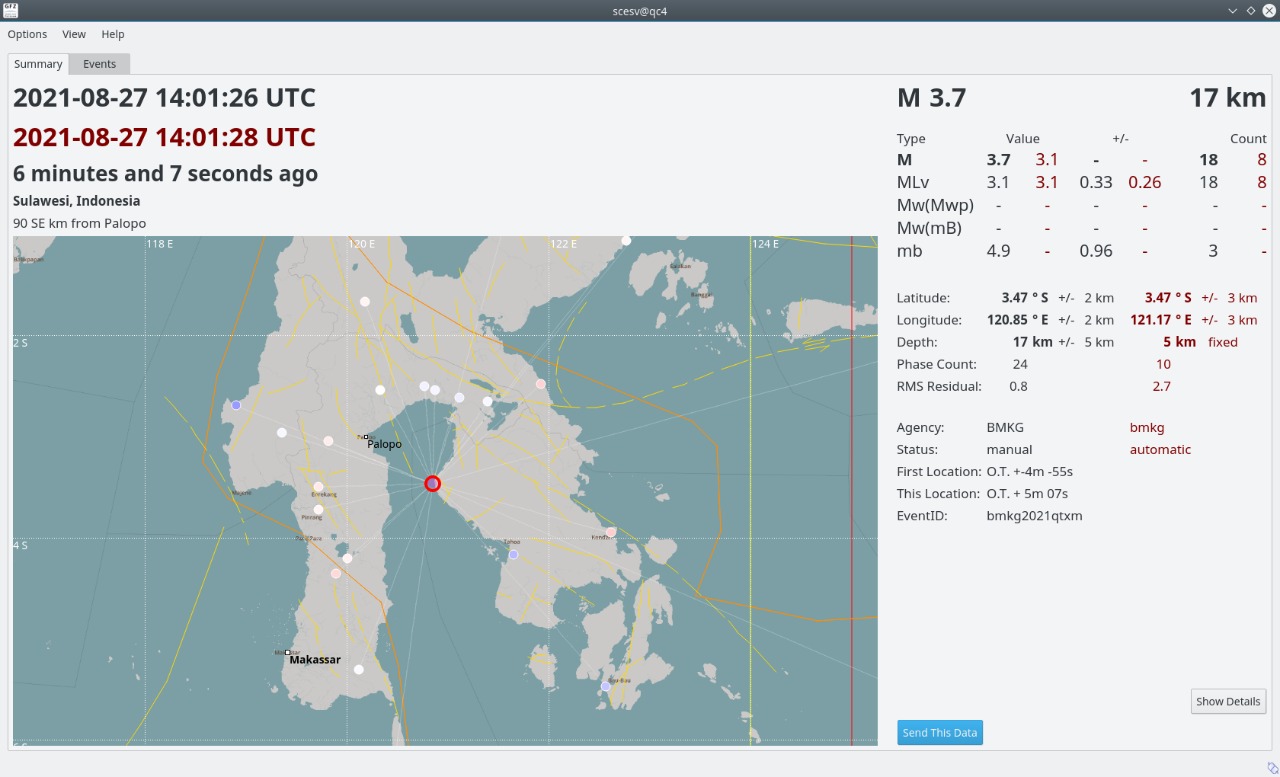Open the View menu
Viewport: 1280px width, 777px height.
(74, 34)
